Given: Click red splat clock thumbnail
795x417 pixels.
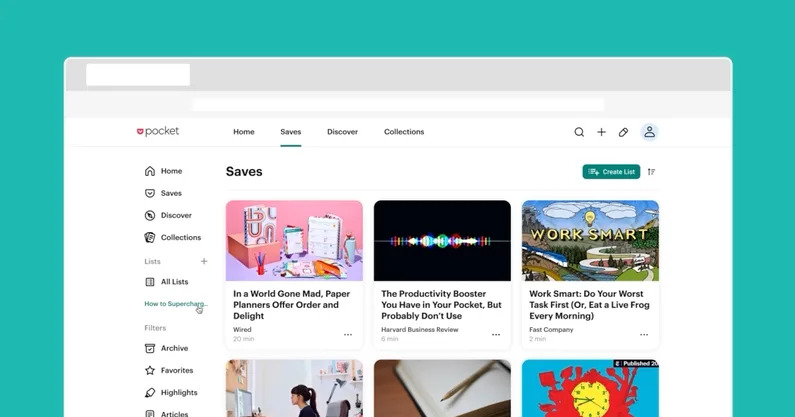Looking at the screenshot, I should [590, 389].
